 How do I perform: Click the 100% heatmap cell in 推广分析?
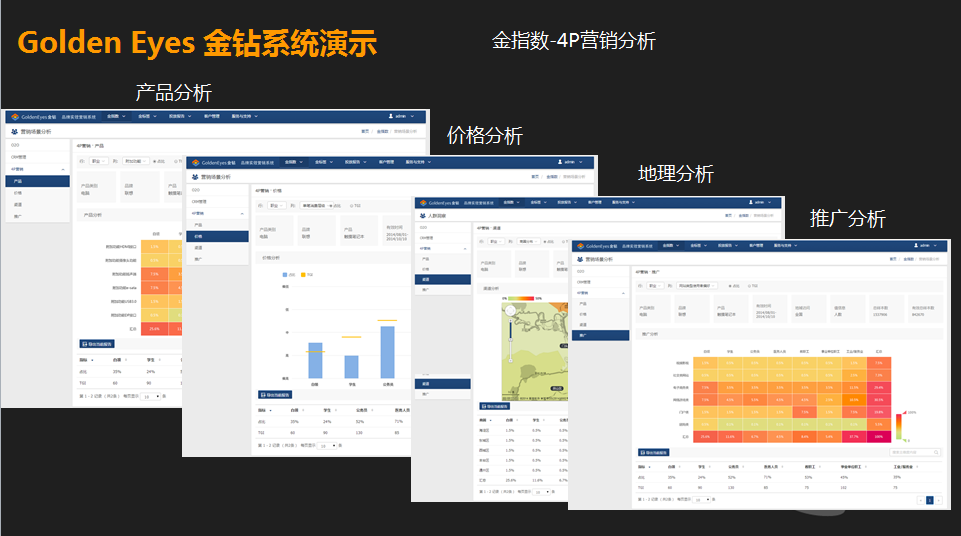coord(879,437)
